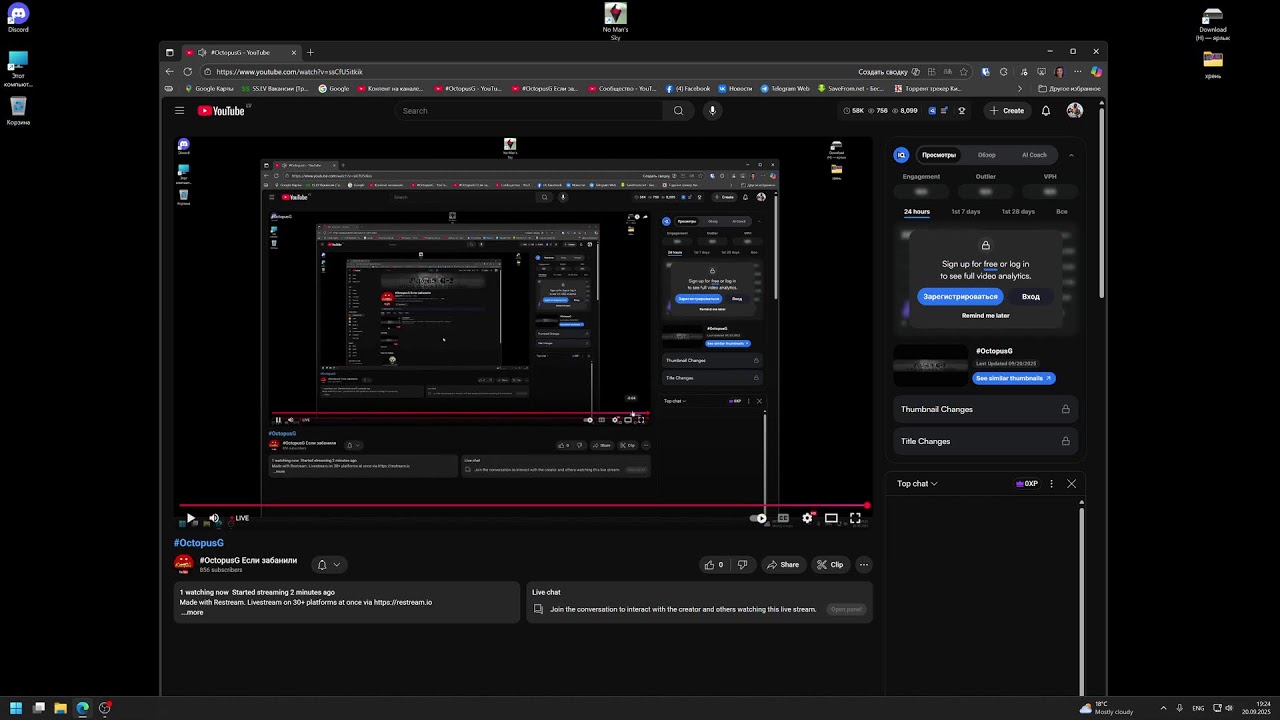Open Discord desktop shortcut
Image resolution: width=1280 pixels, height=720 pixels.
pos(18,18)
